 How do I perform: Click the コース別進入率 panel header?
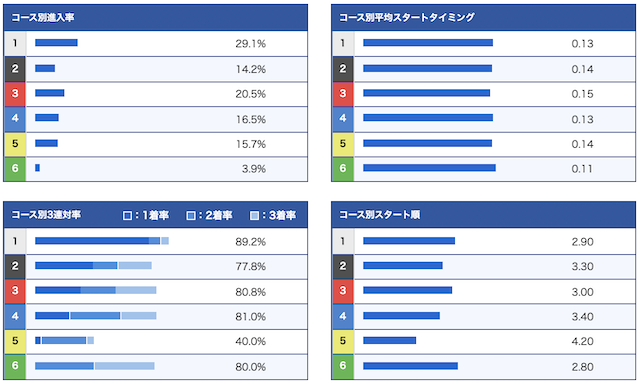click(x=156, y=18)
